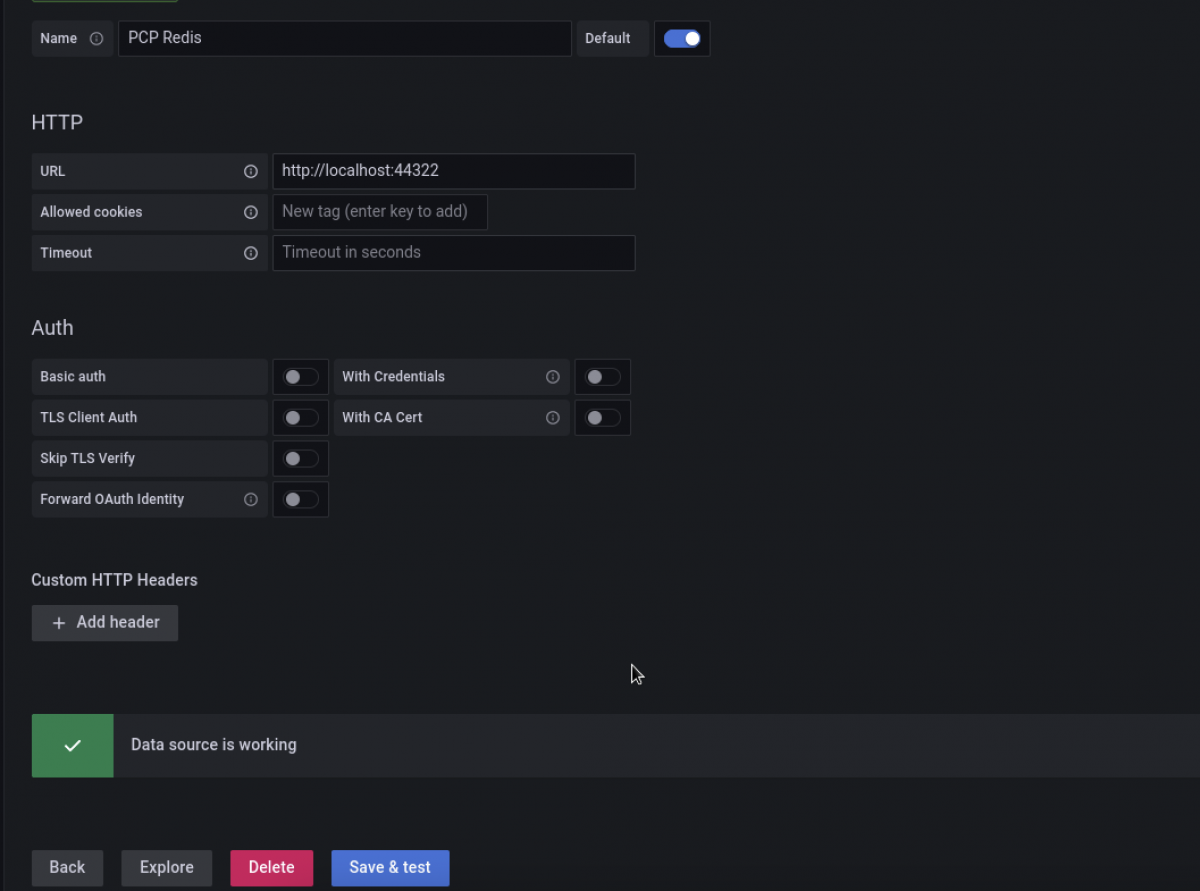1200x891 pixels.
Task: Click the Timeout info icon
Action: tap(250, 253)
